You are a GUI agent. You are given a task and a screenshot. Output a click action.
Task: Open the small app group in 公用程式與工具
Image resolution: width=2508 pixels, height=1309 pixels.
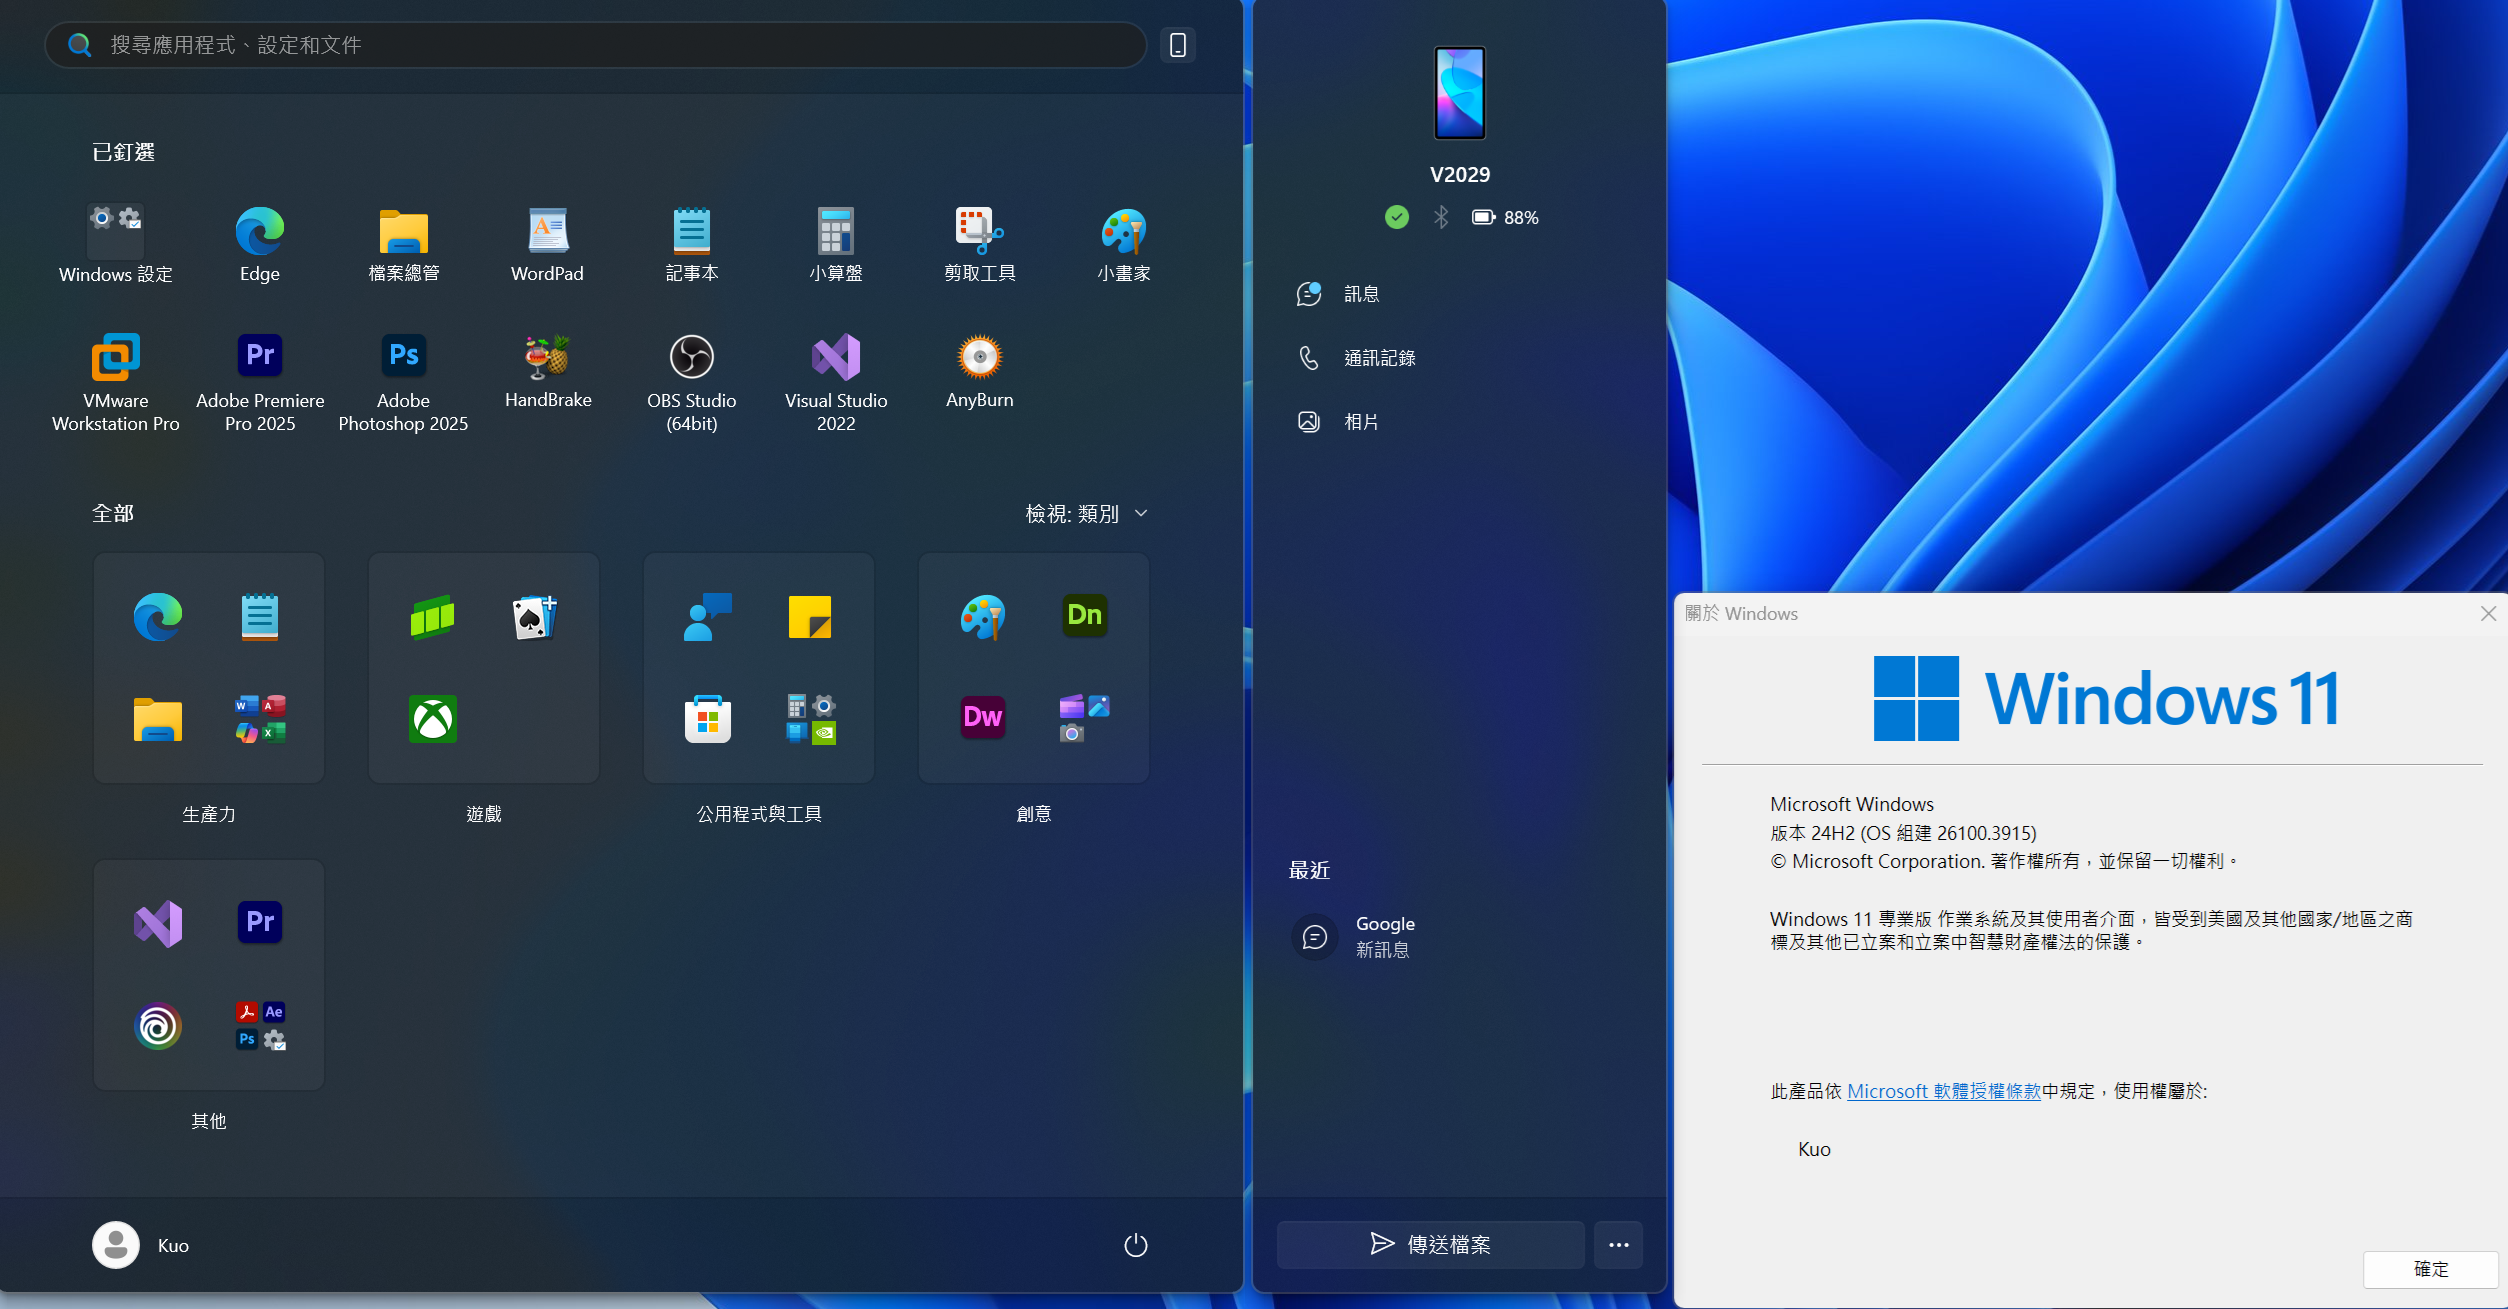810,719
